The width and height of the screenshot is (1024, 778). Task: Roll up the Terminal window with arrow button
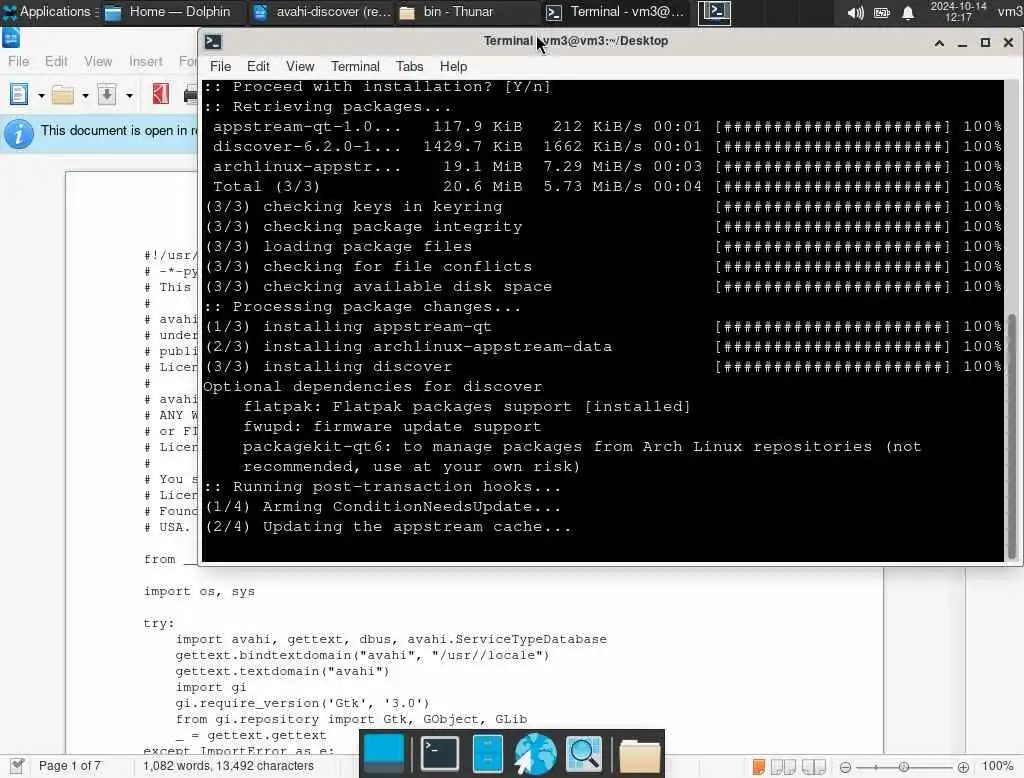coord(939,42)
